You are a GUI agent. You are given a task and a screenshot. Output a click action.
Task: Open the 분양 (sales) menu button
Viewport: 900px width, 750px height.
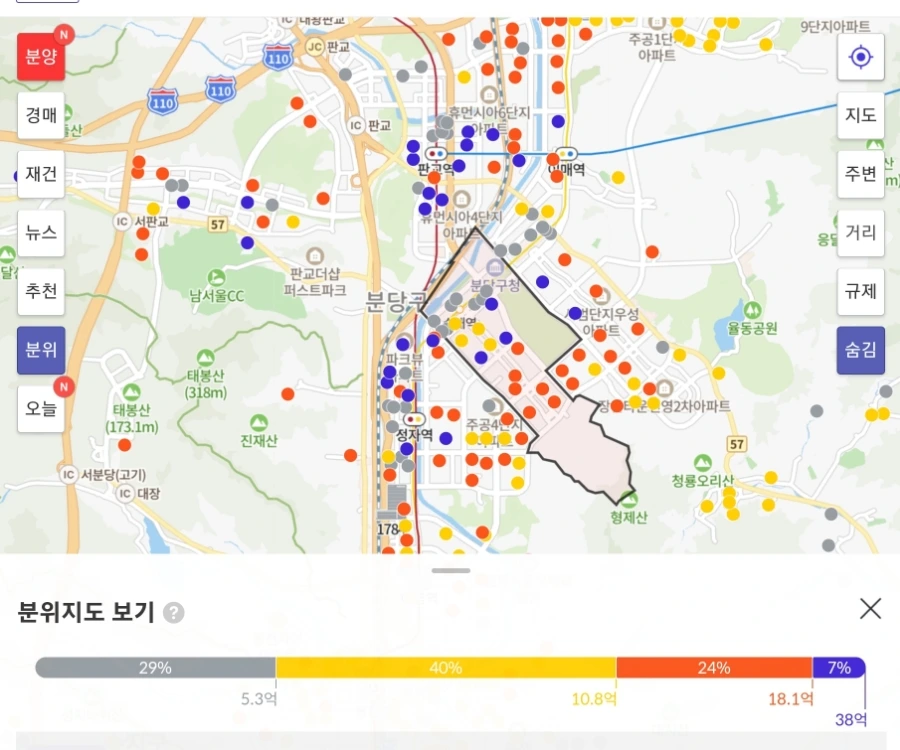(41, 56)
